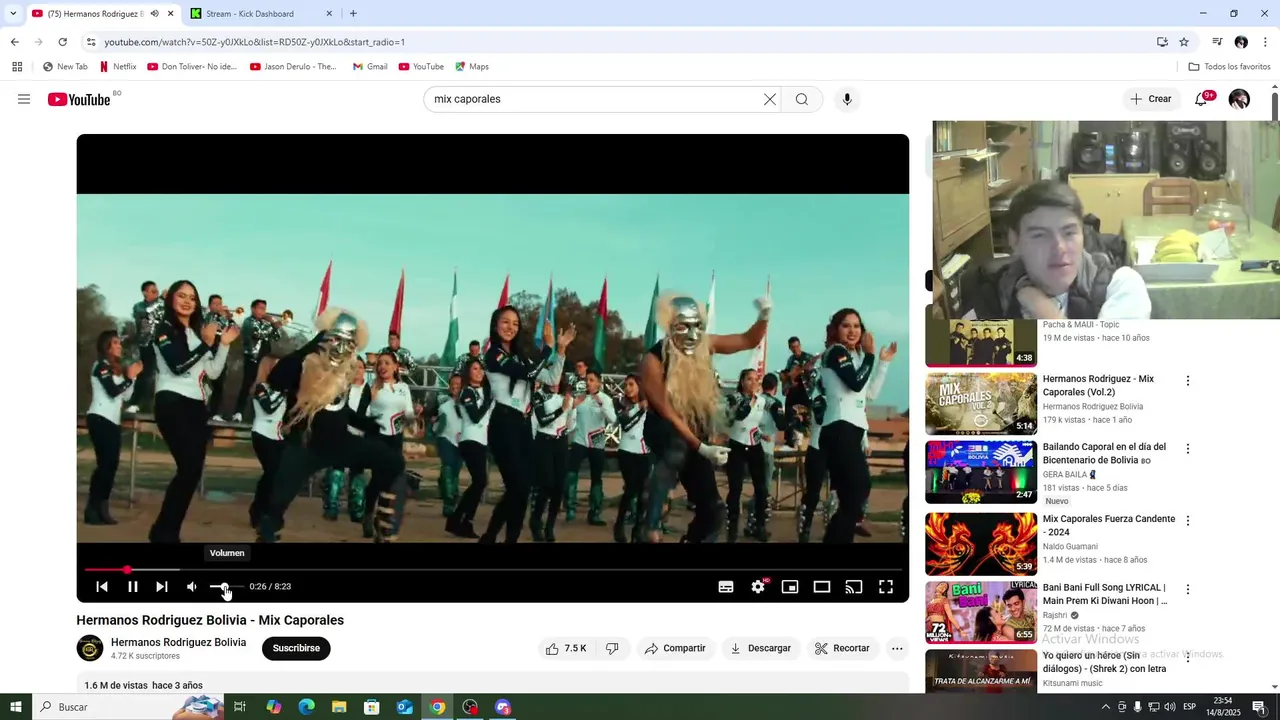Play the Bailando Caporal thumbnail

click(981, 472)
